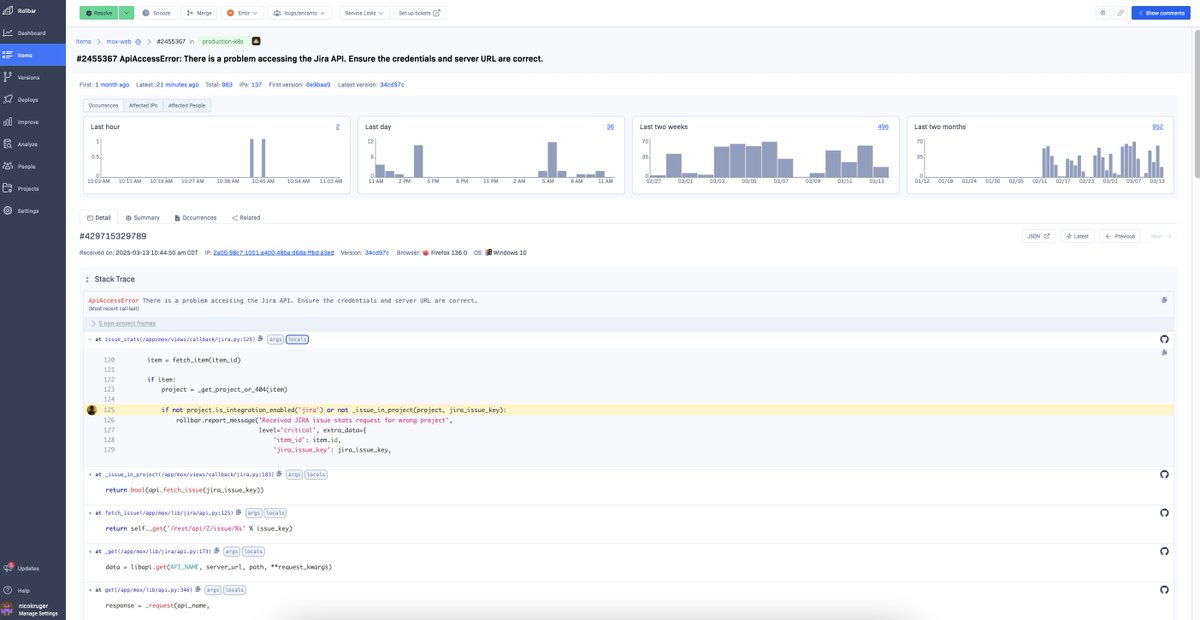The width and height of the screenshot is (1200, 620).
Task: Toggle locals for _get frame
Action: click(254, 551)
